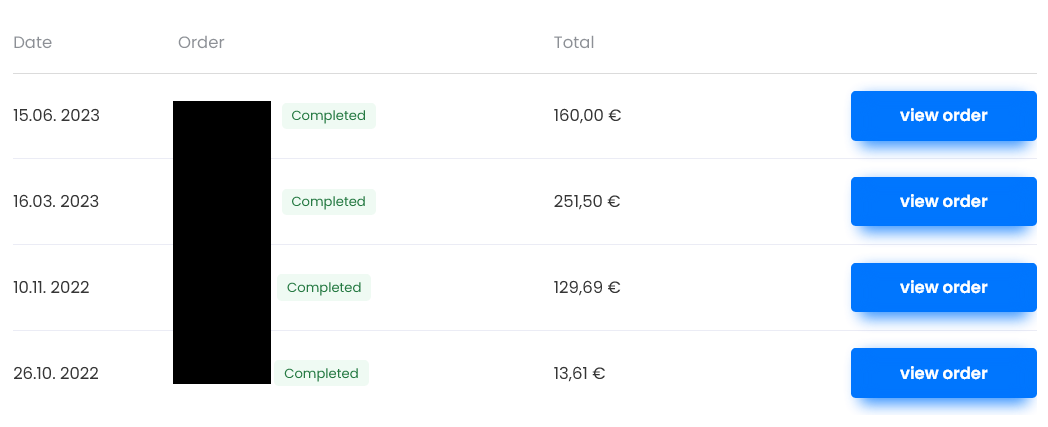Open view order for the 13,61 € purchase

coord(943,373)
